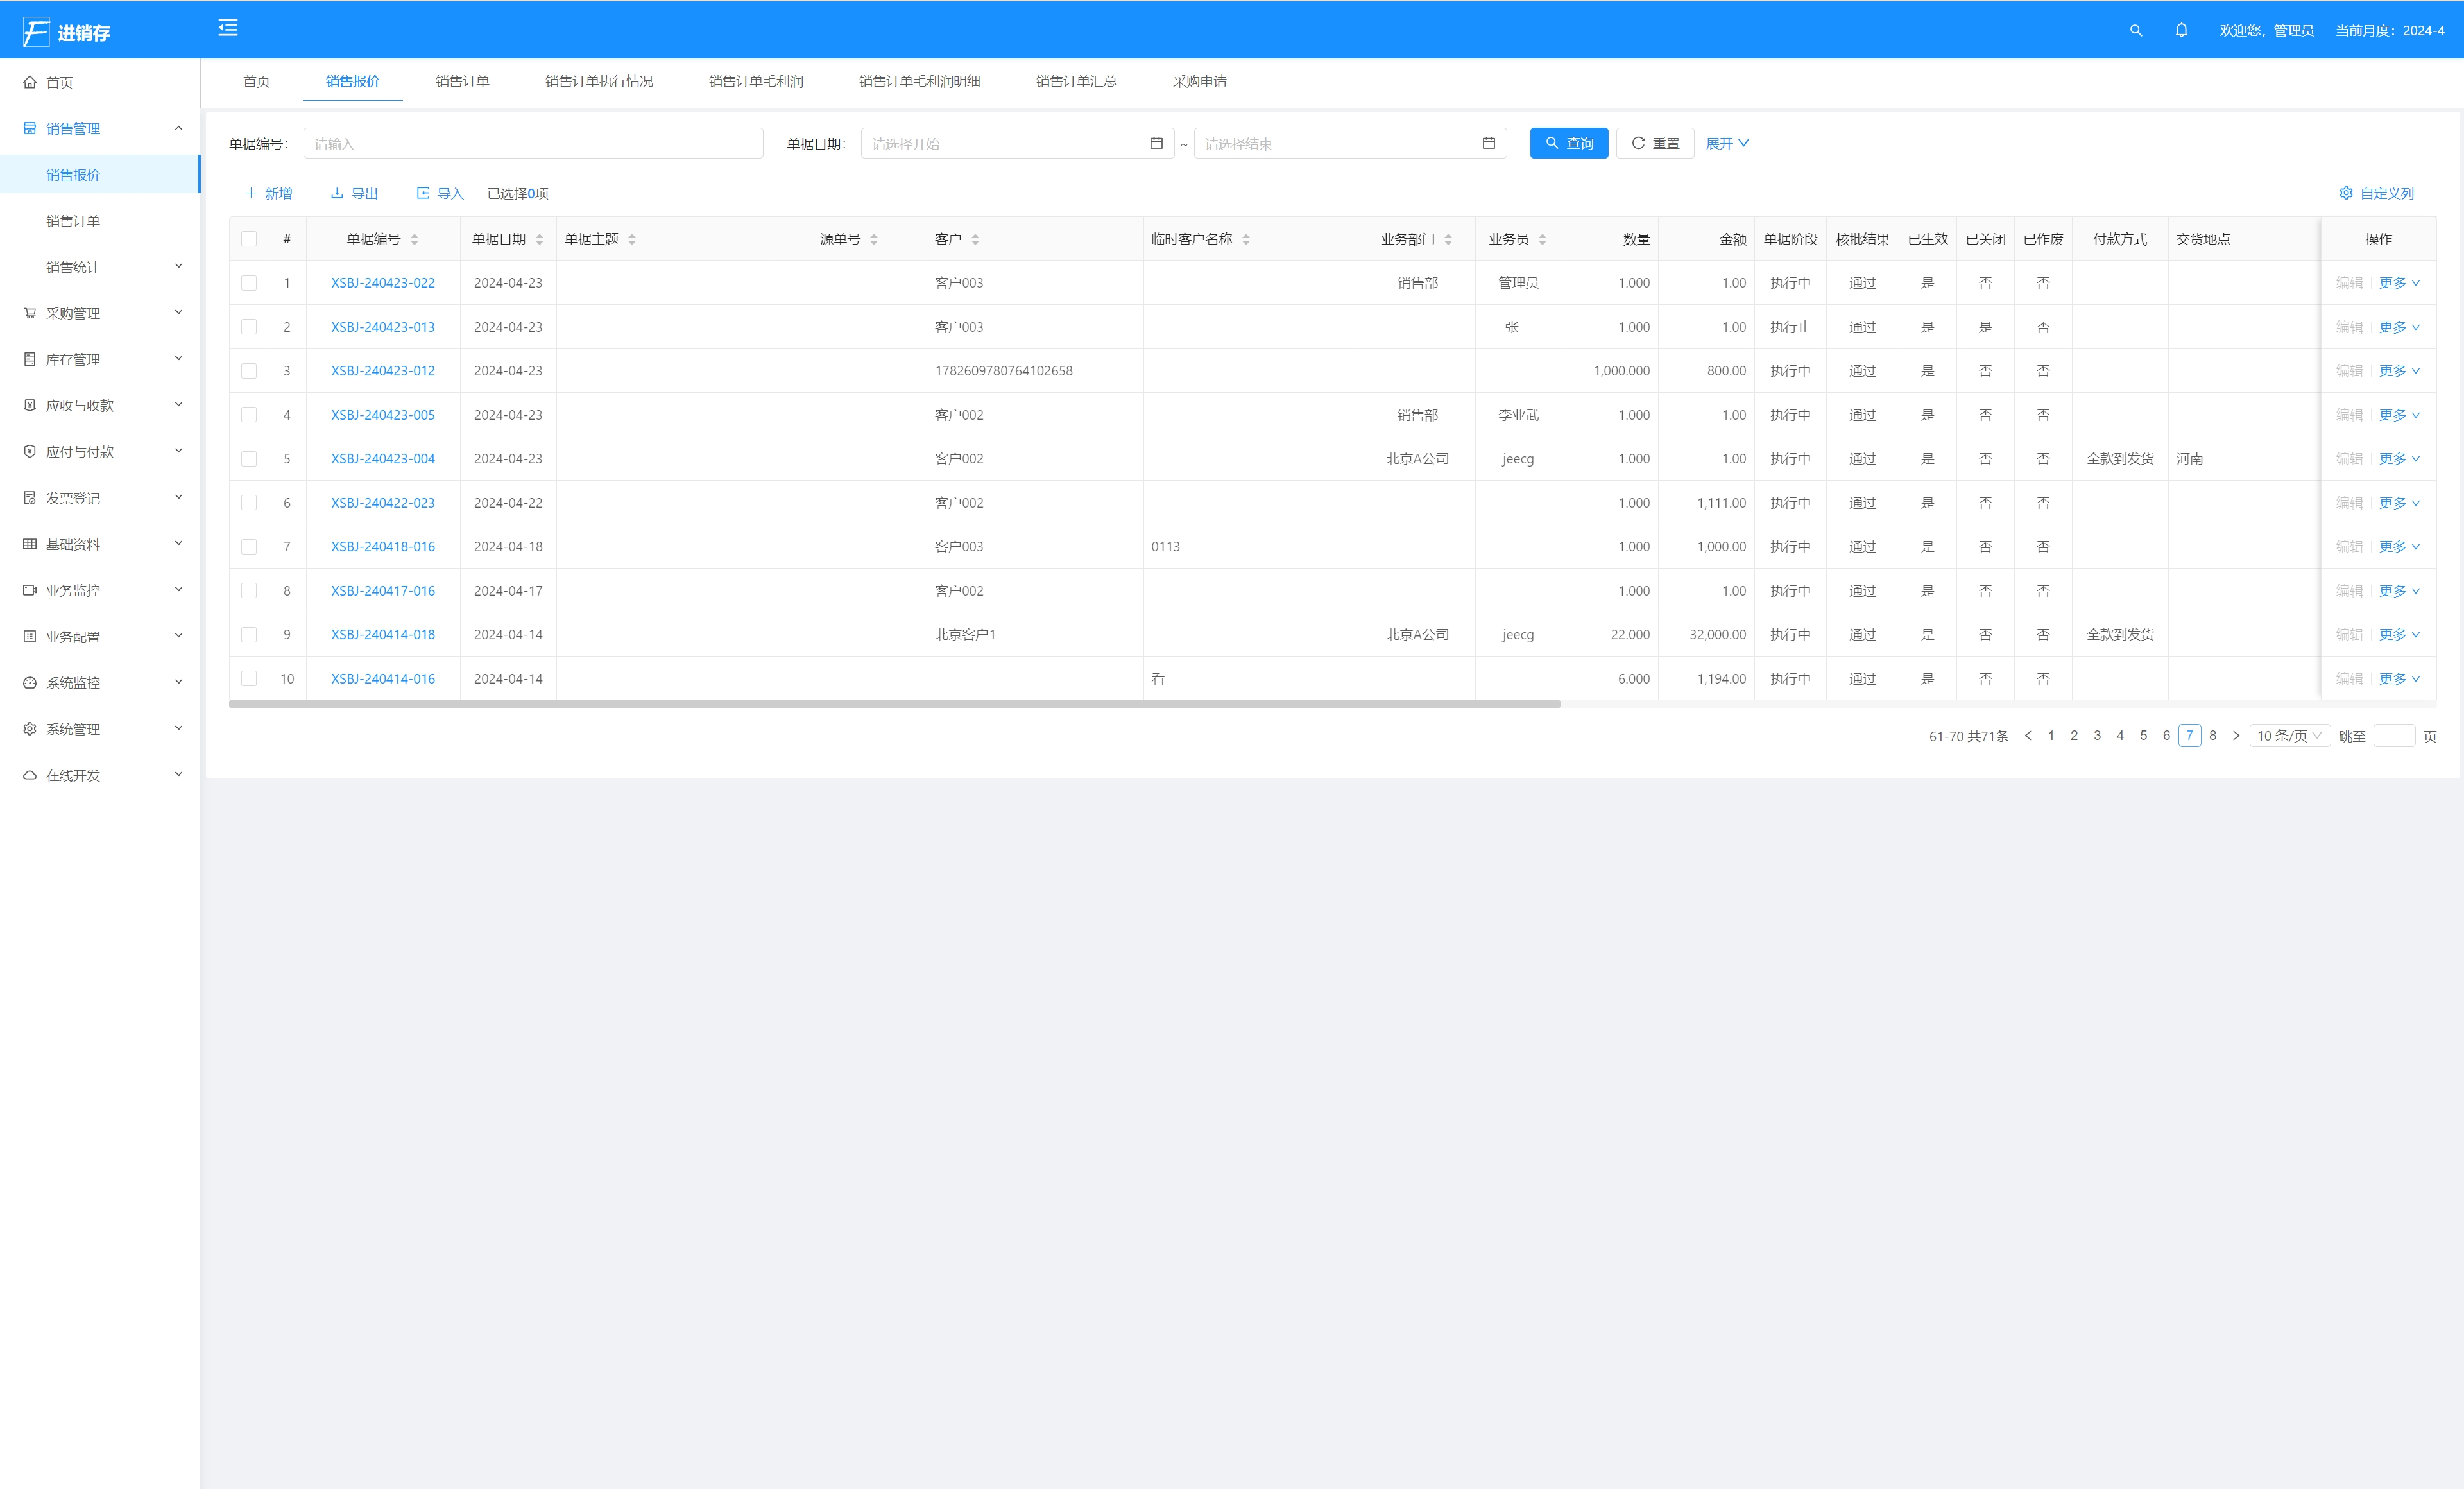Expand the 销售统计 submenu
Image resolution: width=2464 pixels, height=1489 pixels.
[x=179, y=266]
